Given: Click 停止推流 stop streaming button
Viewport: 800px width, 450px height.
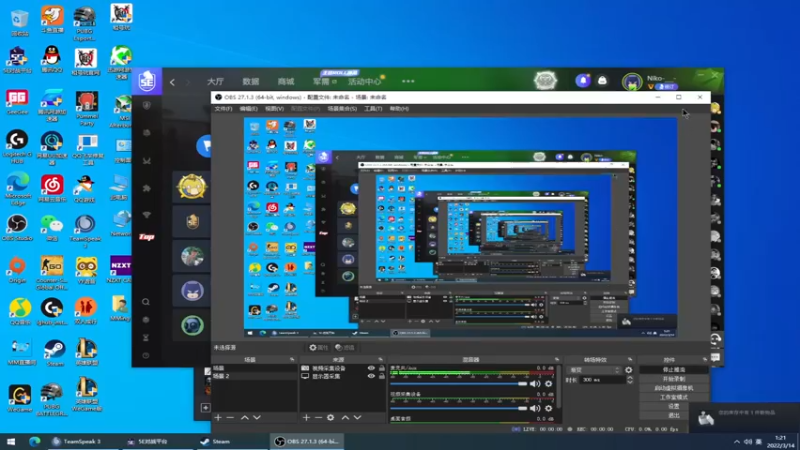Looking at the screenshot, I should [673, 370].
